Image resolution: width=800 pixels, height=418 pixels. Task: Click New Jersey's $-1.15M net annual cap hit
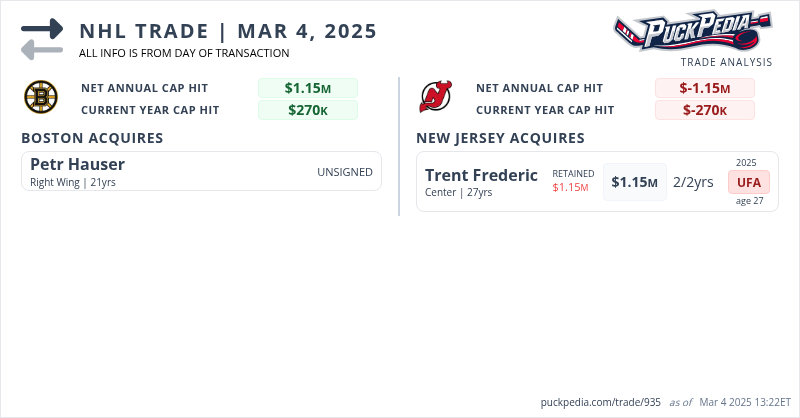704,88
